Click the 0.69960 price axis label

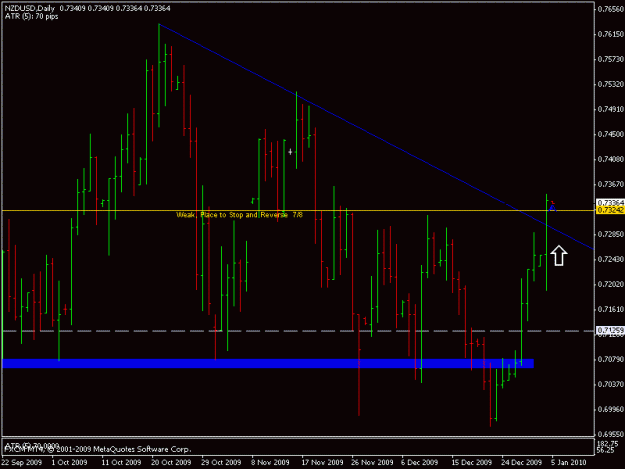[611, 409]
